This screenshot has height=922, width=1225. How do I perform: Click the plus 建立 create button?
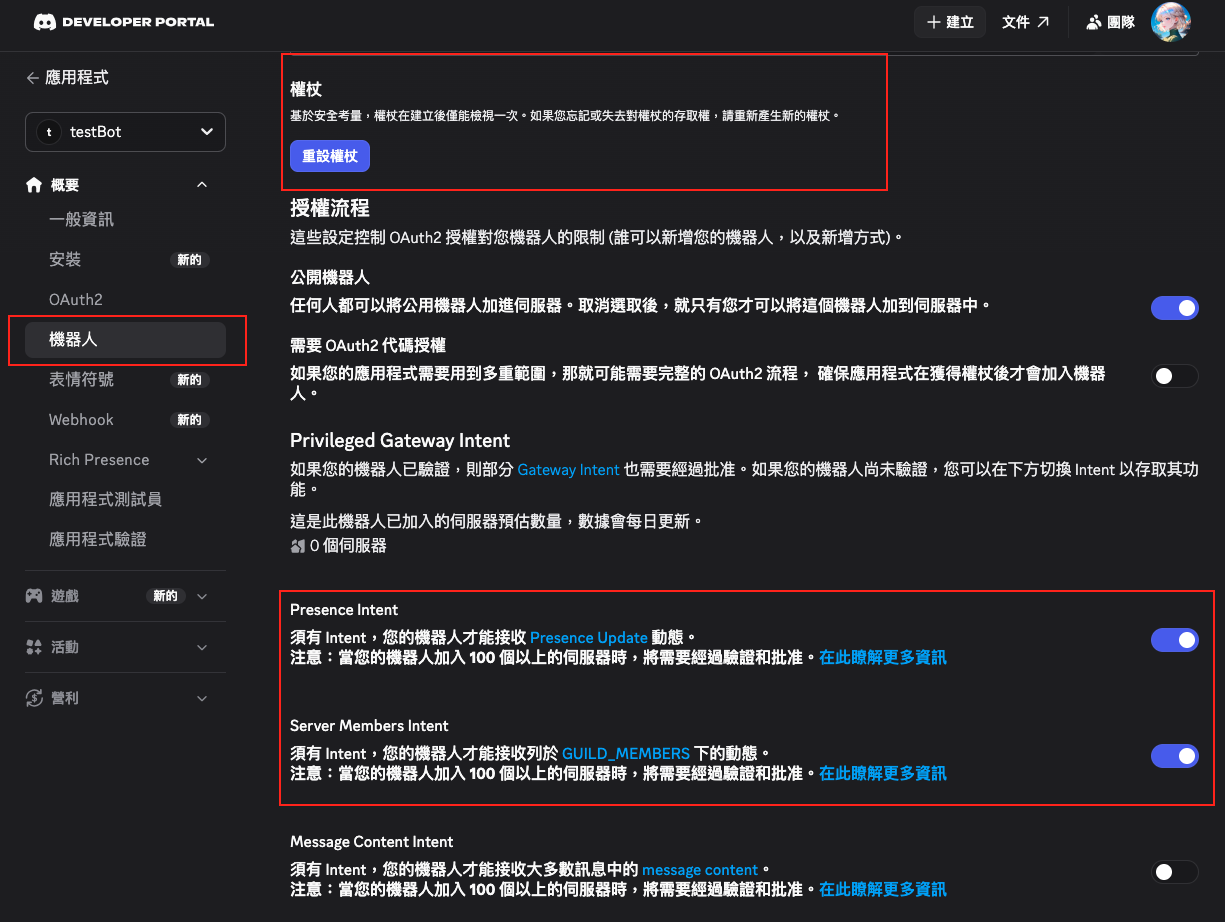click(950, 22)
